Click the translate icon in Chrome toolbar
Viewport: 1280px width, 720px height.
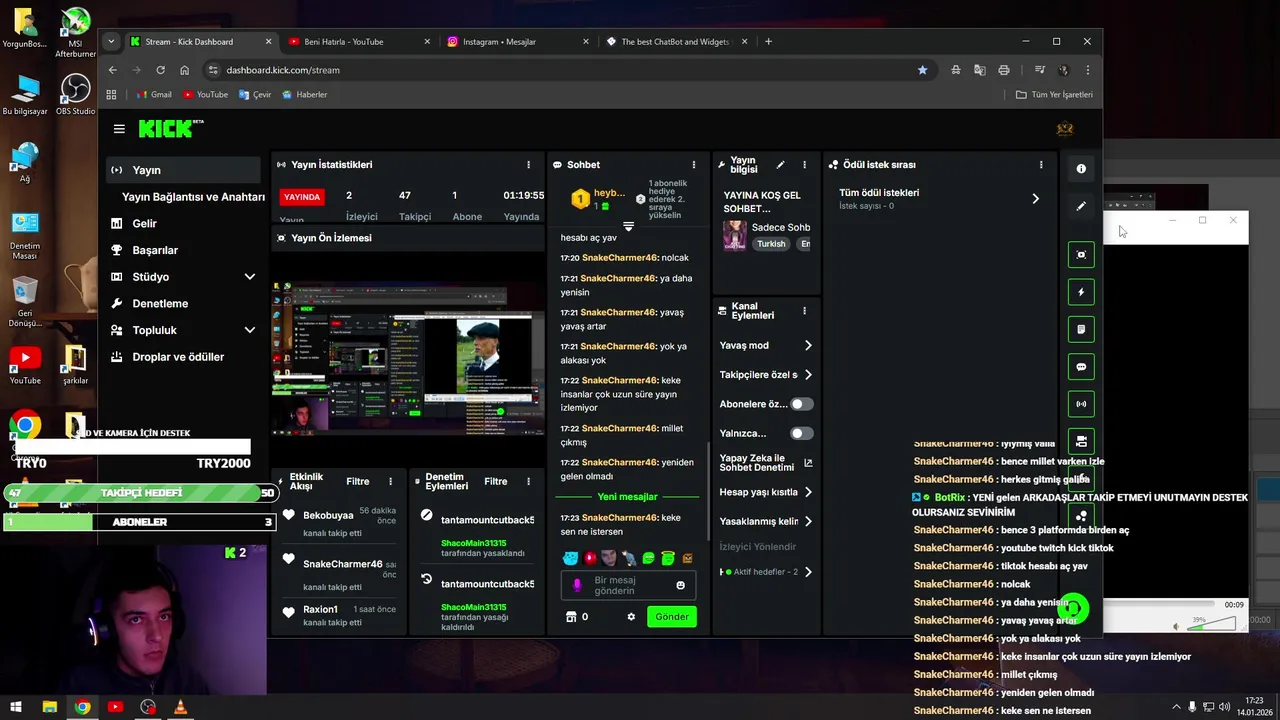(x=979, y=70)
